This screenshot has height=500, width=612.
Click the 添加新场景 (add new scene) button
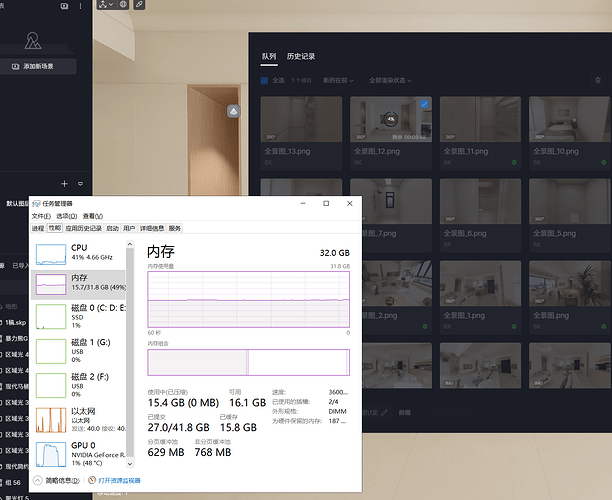tap(45, 66)
